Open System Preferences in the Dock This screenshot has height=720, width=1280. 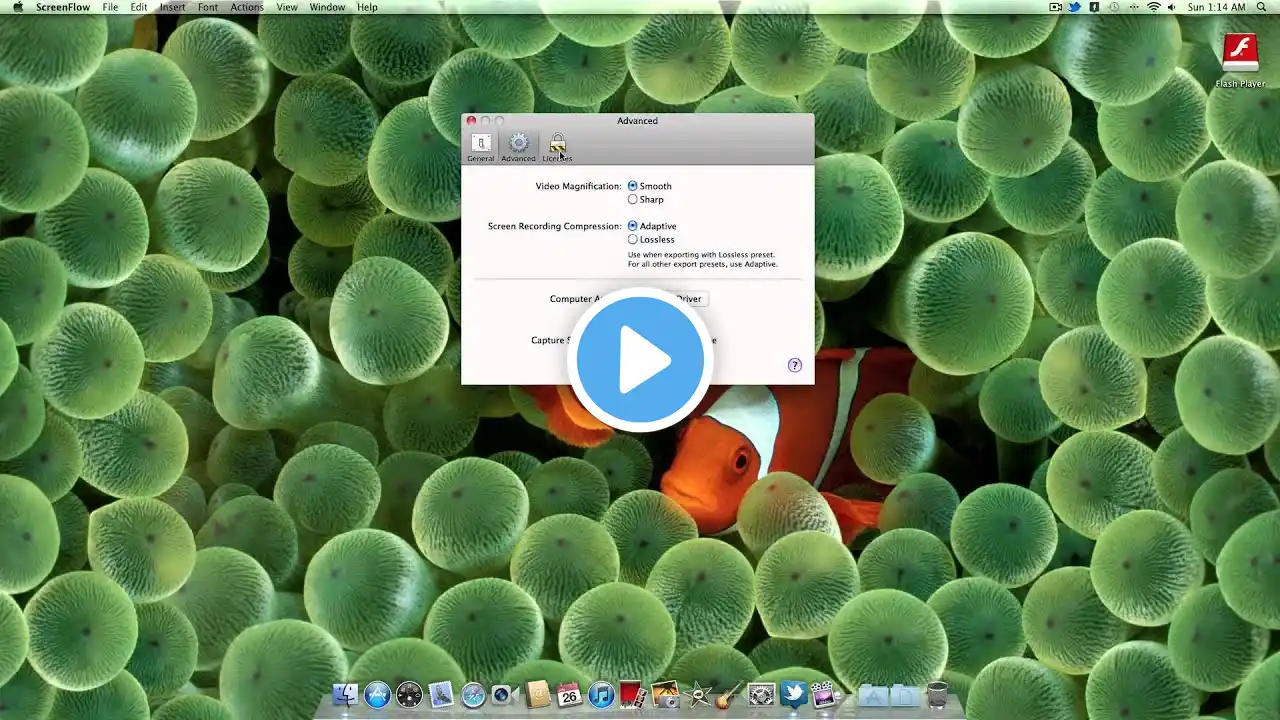761,695
